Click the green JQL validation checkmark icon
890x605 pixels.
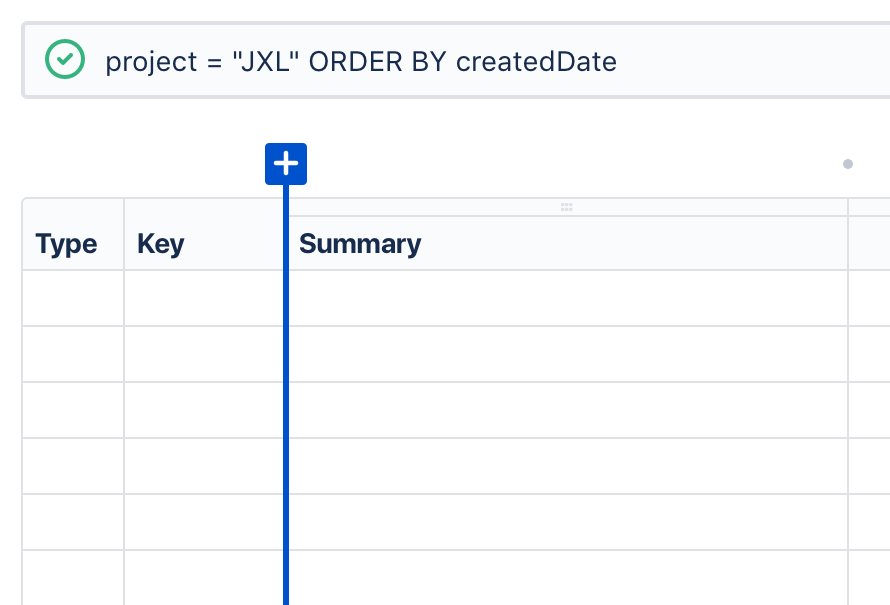[x=65, y=59]
